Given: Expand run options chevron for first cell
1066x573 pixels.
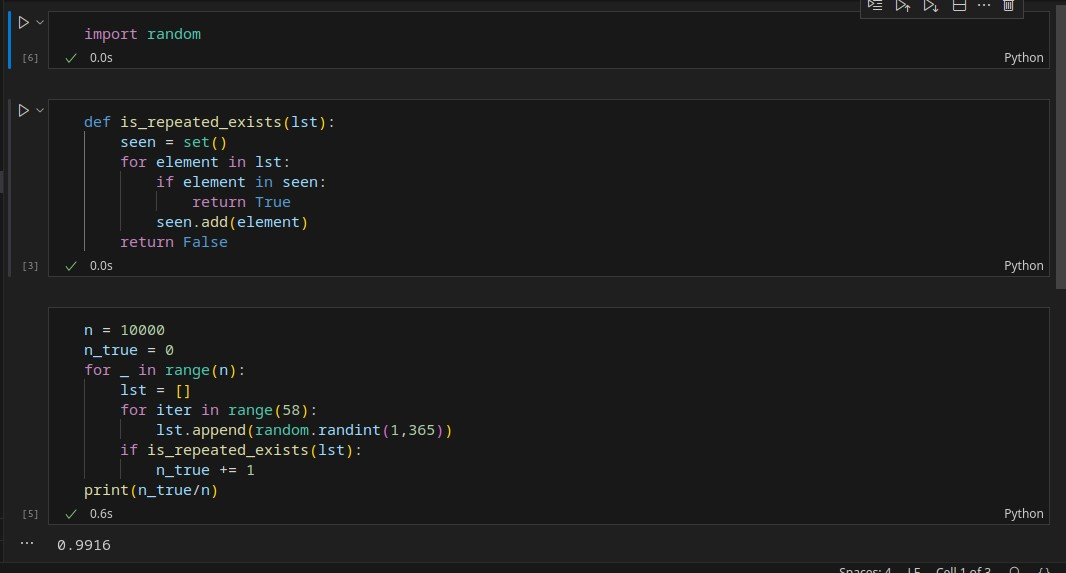Looking at the screenshot, I should point(40,22).
